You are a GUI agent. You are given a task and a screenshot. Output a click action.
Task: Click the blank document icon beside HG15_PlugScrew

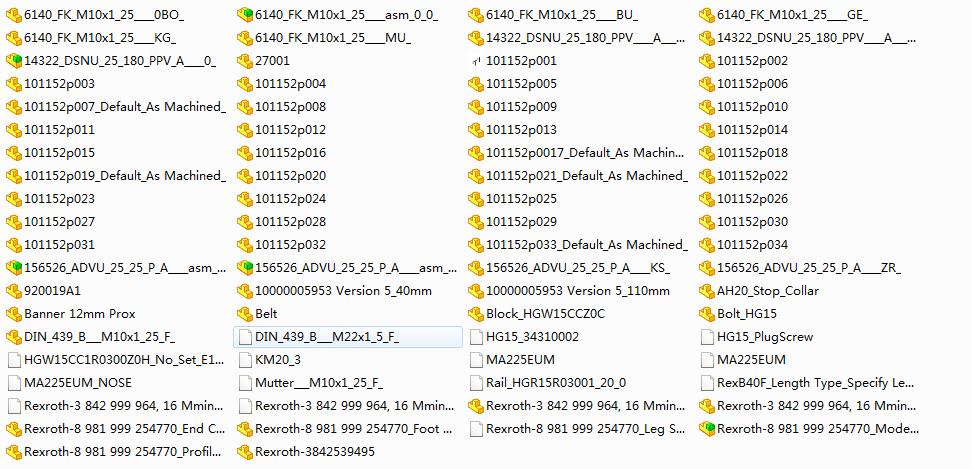coord(707,337)
